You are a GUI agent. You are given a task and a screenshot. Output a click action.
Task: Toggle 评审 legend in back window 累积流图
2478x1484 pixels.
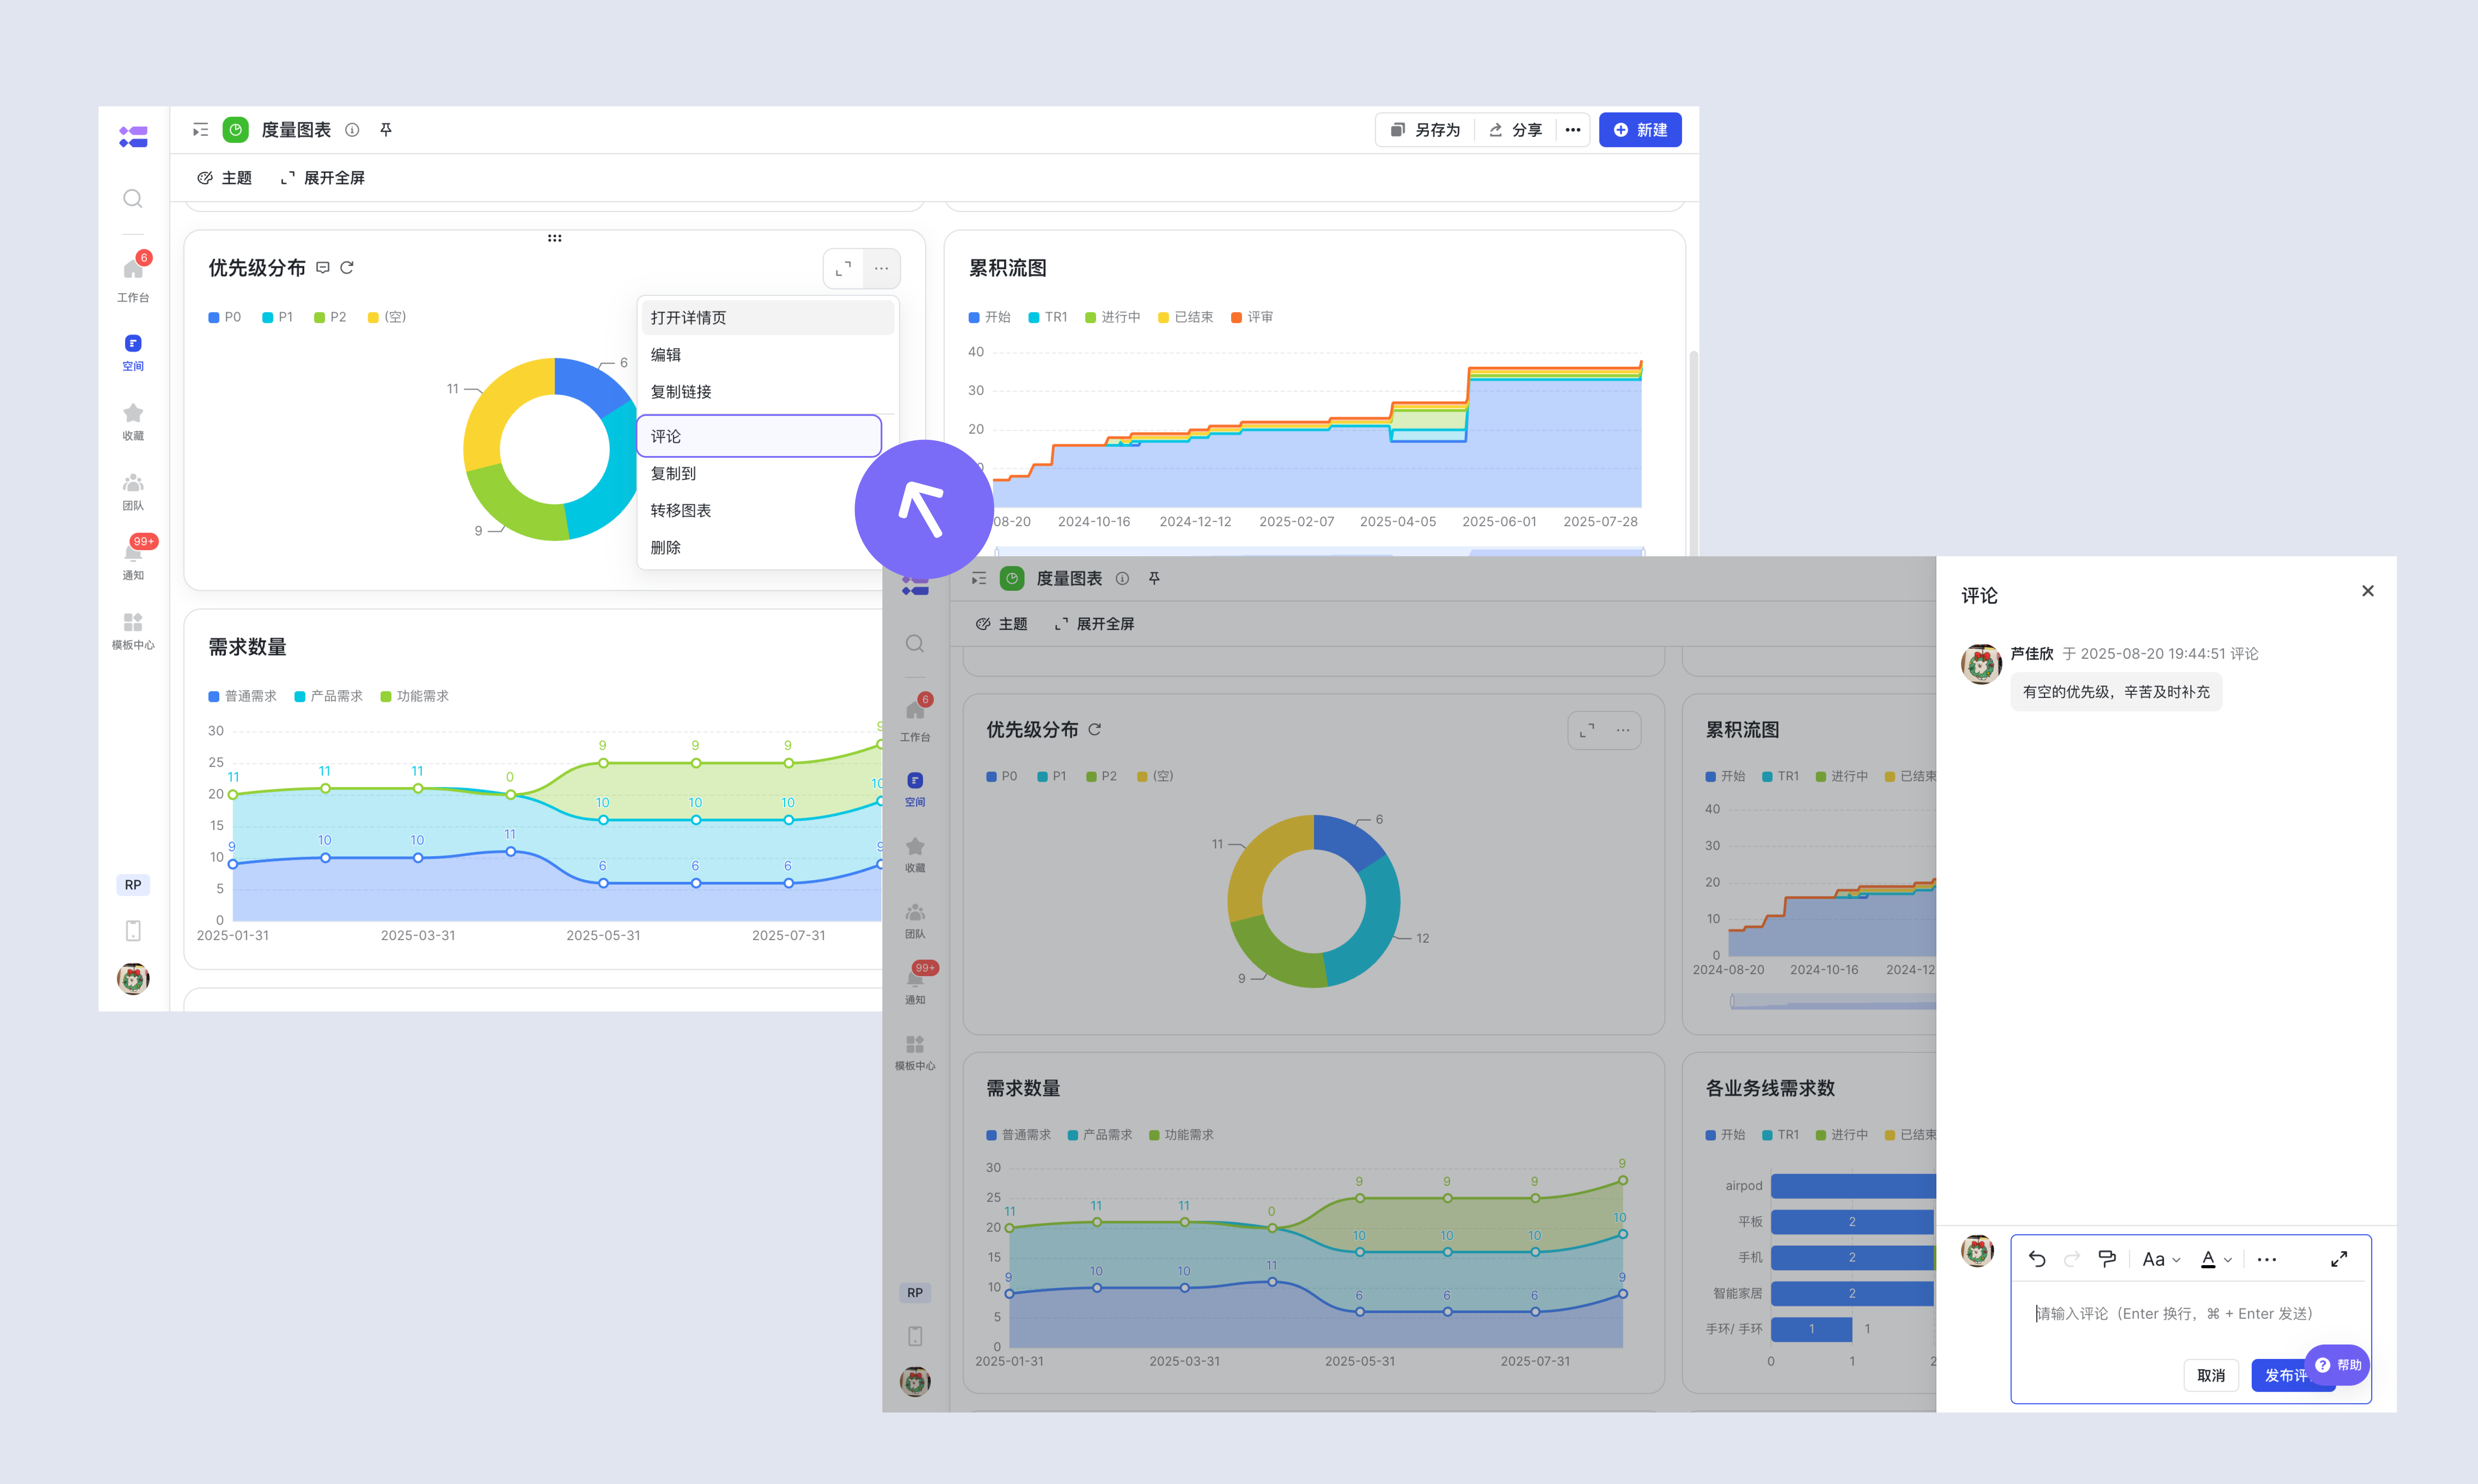[1252, 317]
